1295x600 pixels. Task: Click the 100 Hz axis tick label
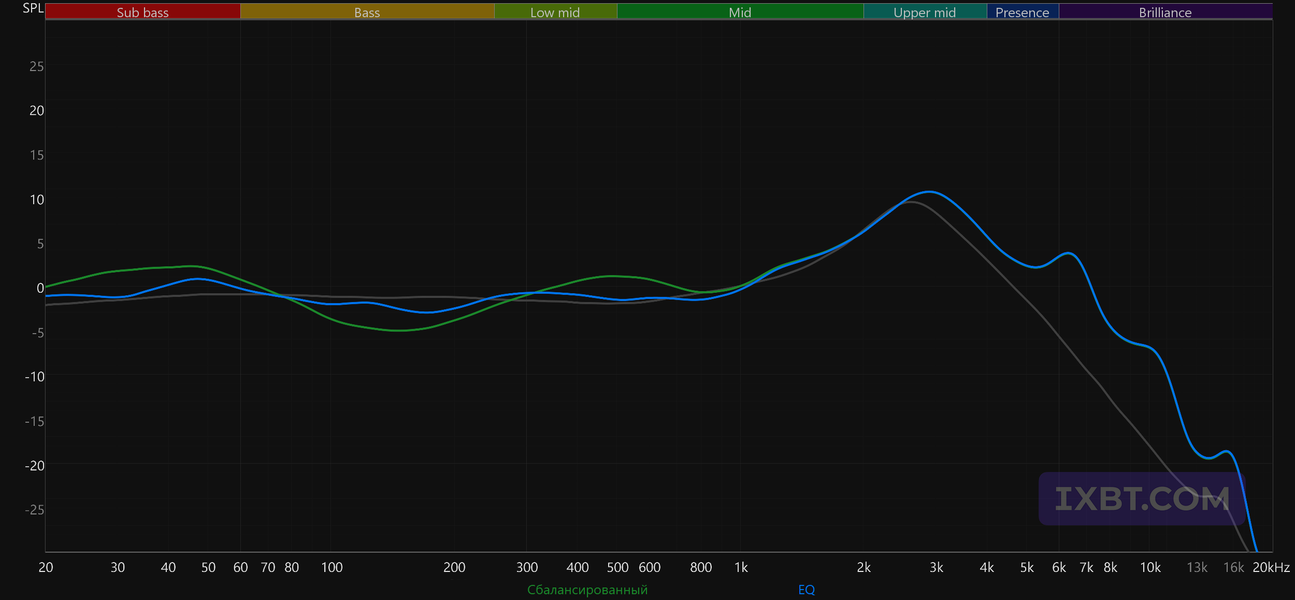332,567
